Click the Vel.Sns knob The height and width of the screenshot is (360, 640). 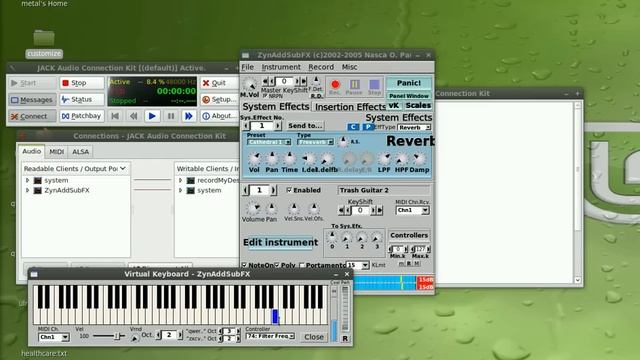coord(293,209)
